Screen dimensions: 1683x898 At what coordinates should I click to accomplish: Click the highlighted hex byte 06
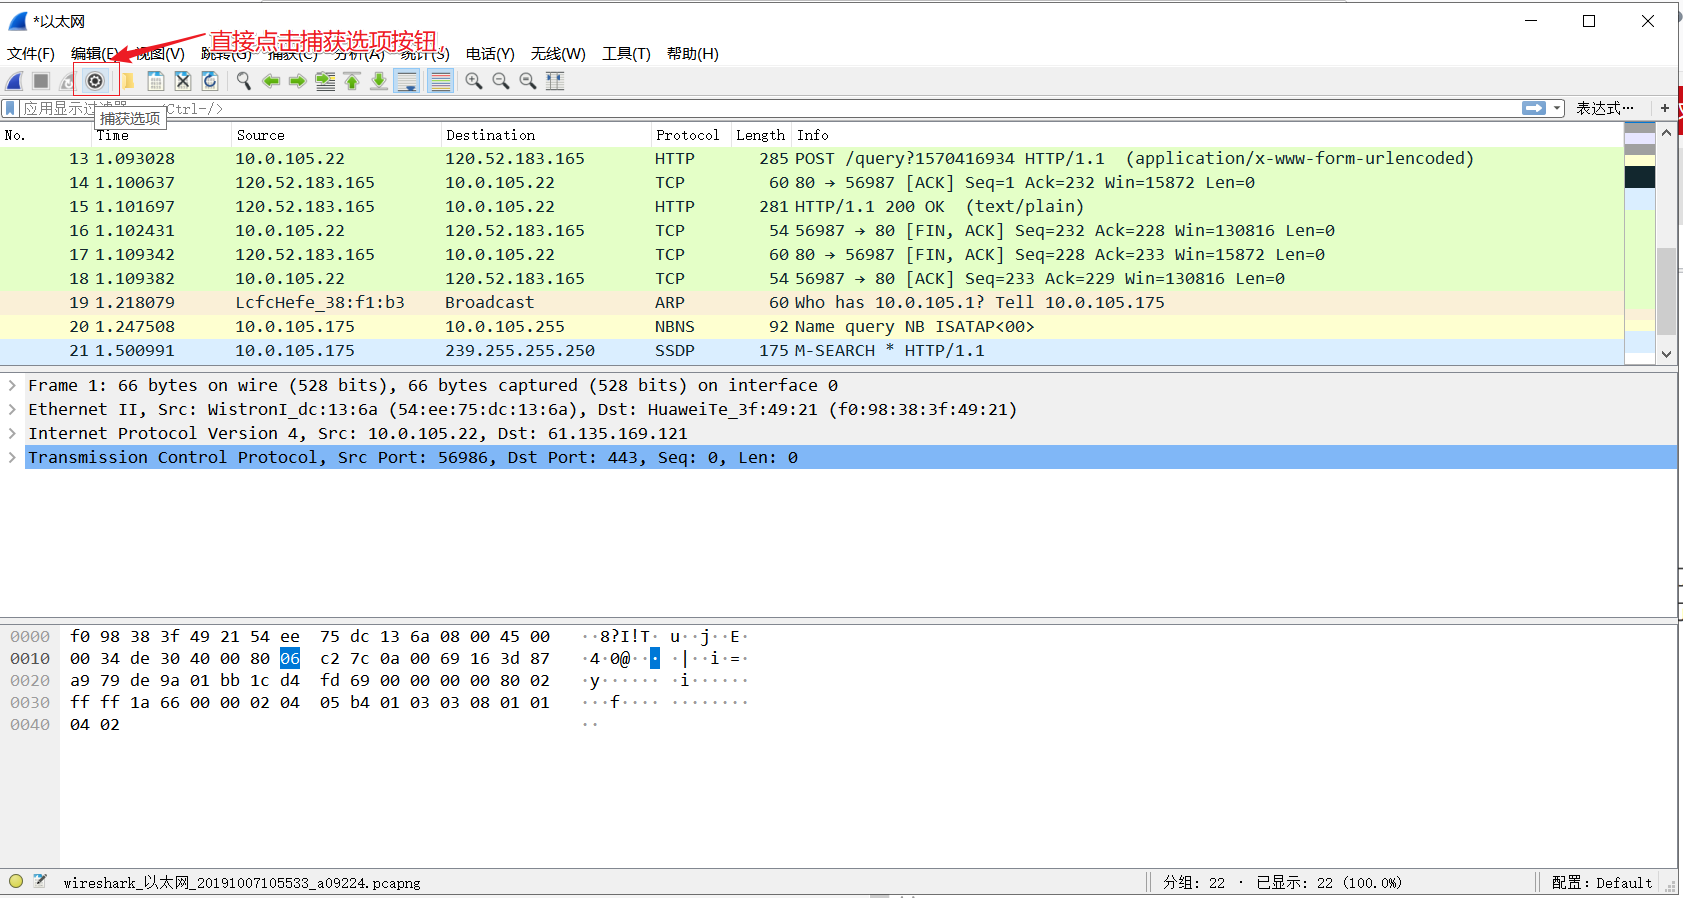290,658
